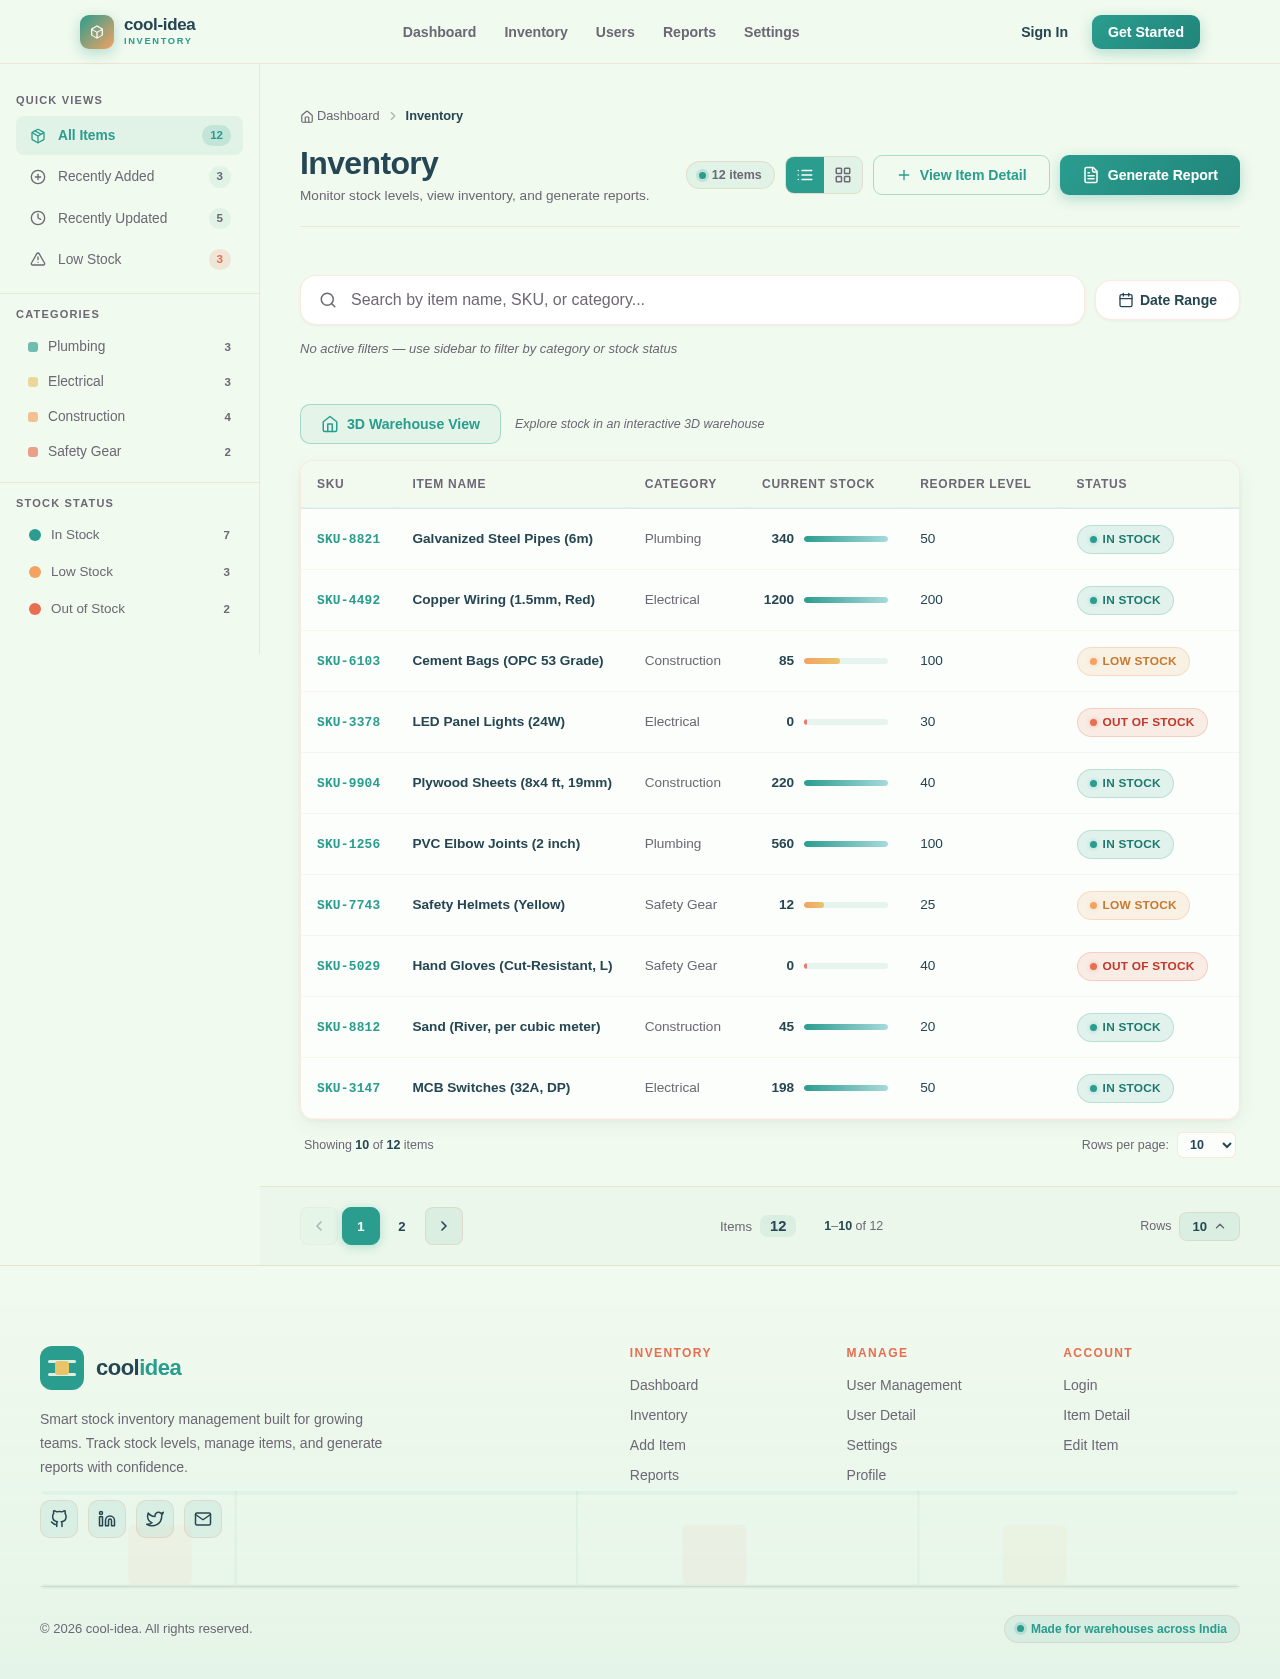The image size is (1280, 1679).
Task: Open the Date Range picker
Action: pyautogui.click(x=1167, y=300)
